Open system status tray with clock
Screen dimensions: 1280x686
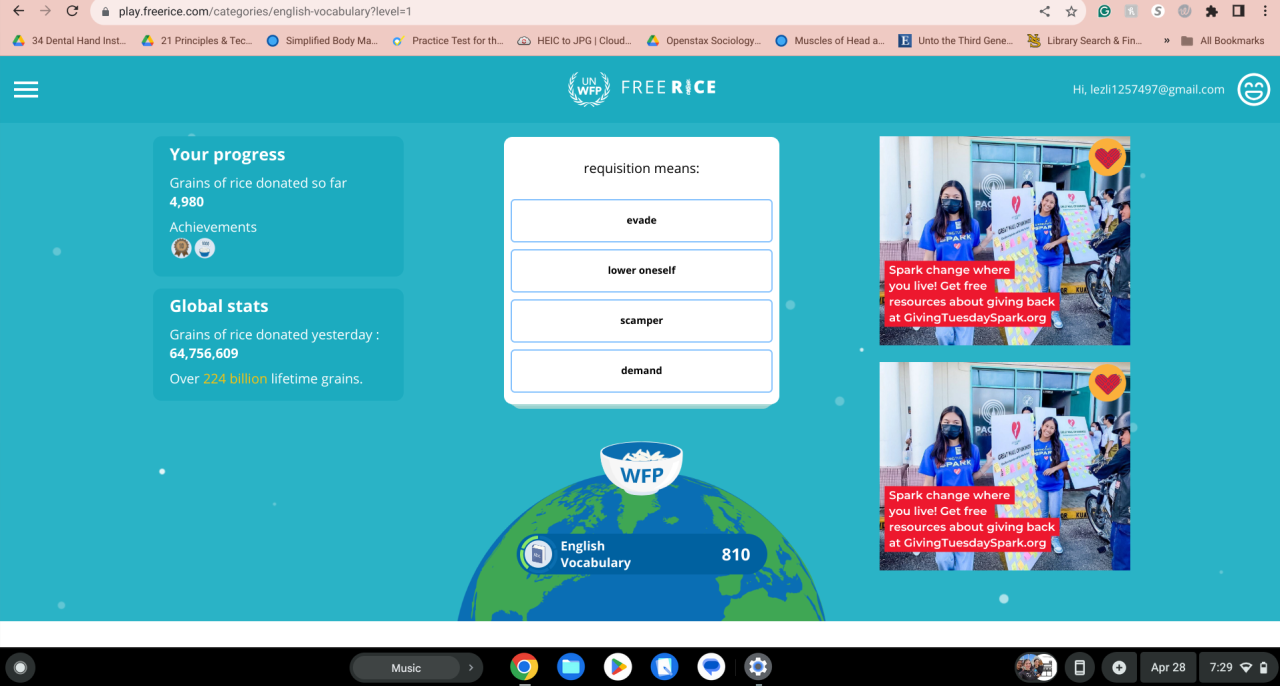1238,667
